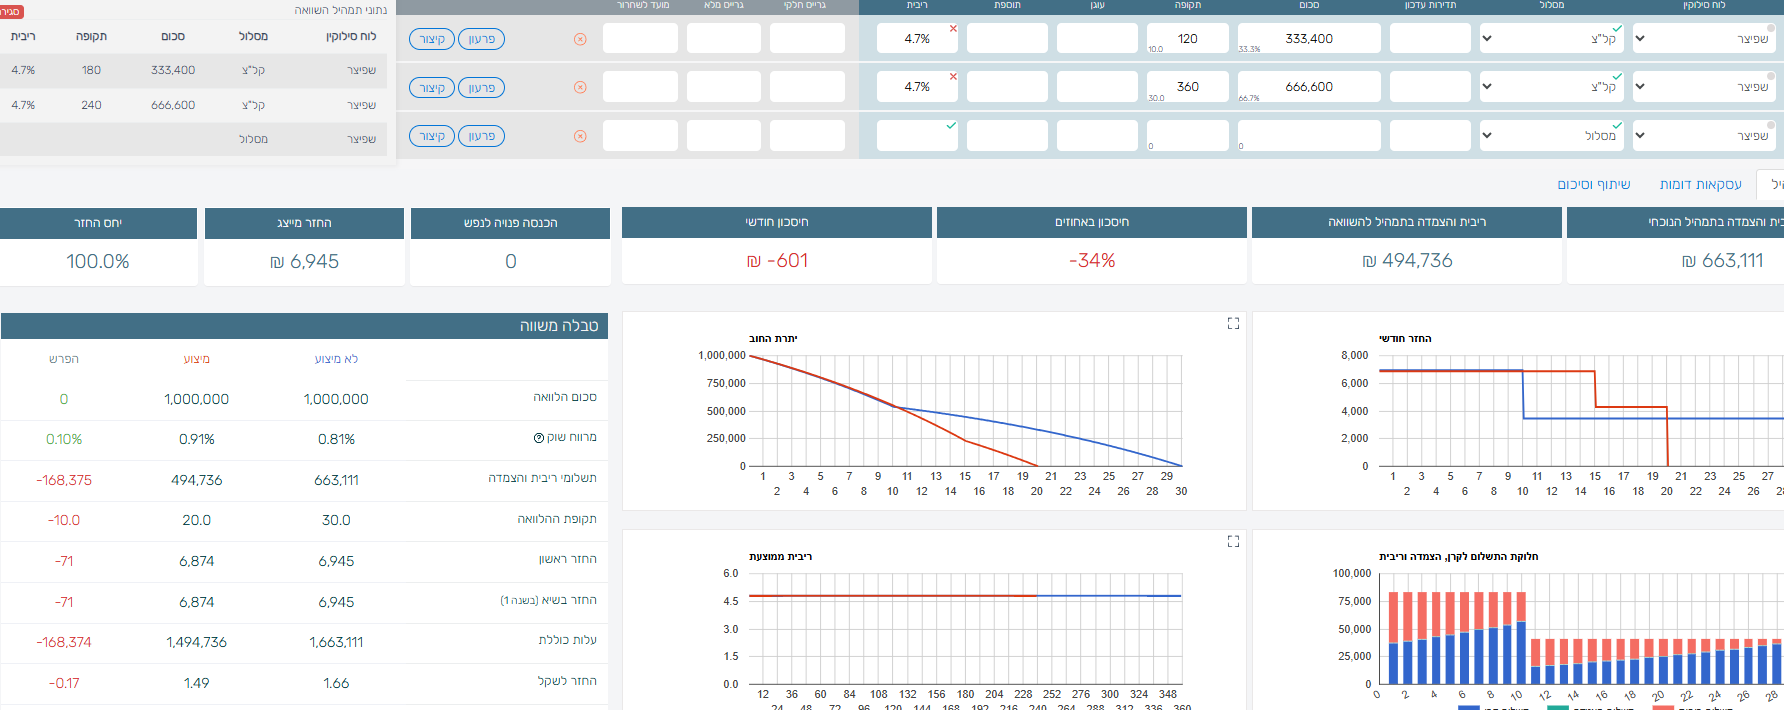Toggle gray dot on first row שפיצר field
This screenshot has width=1784, height=710.
click(1770, 27)
